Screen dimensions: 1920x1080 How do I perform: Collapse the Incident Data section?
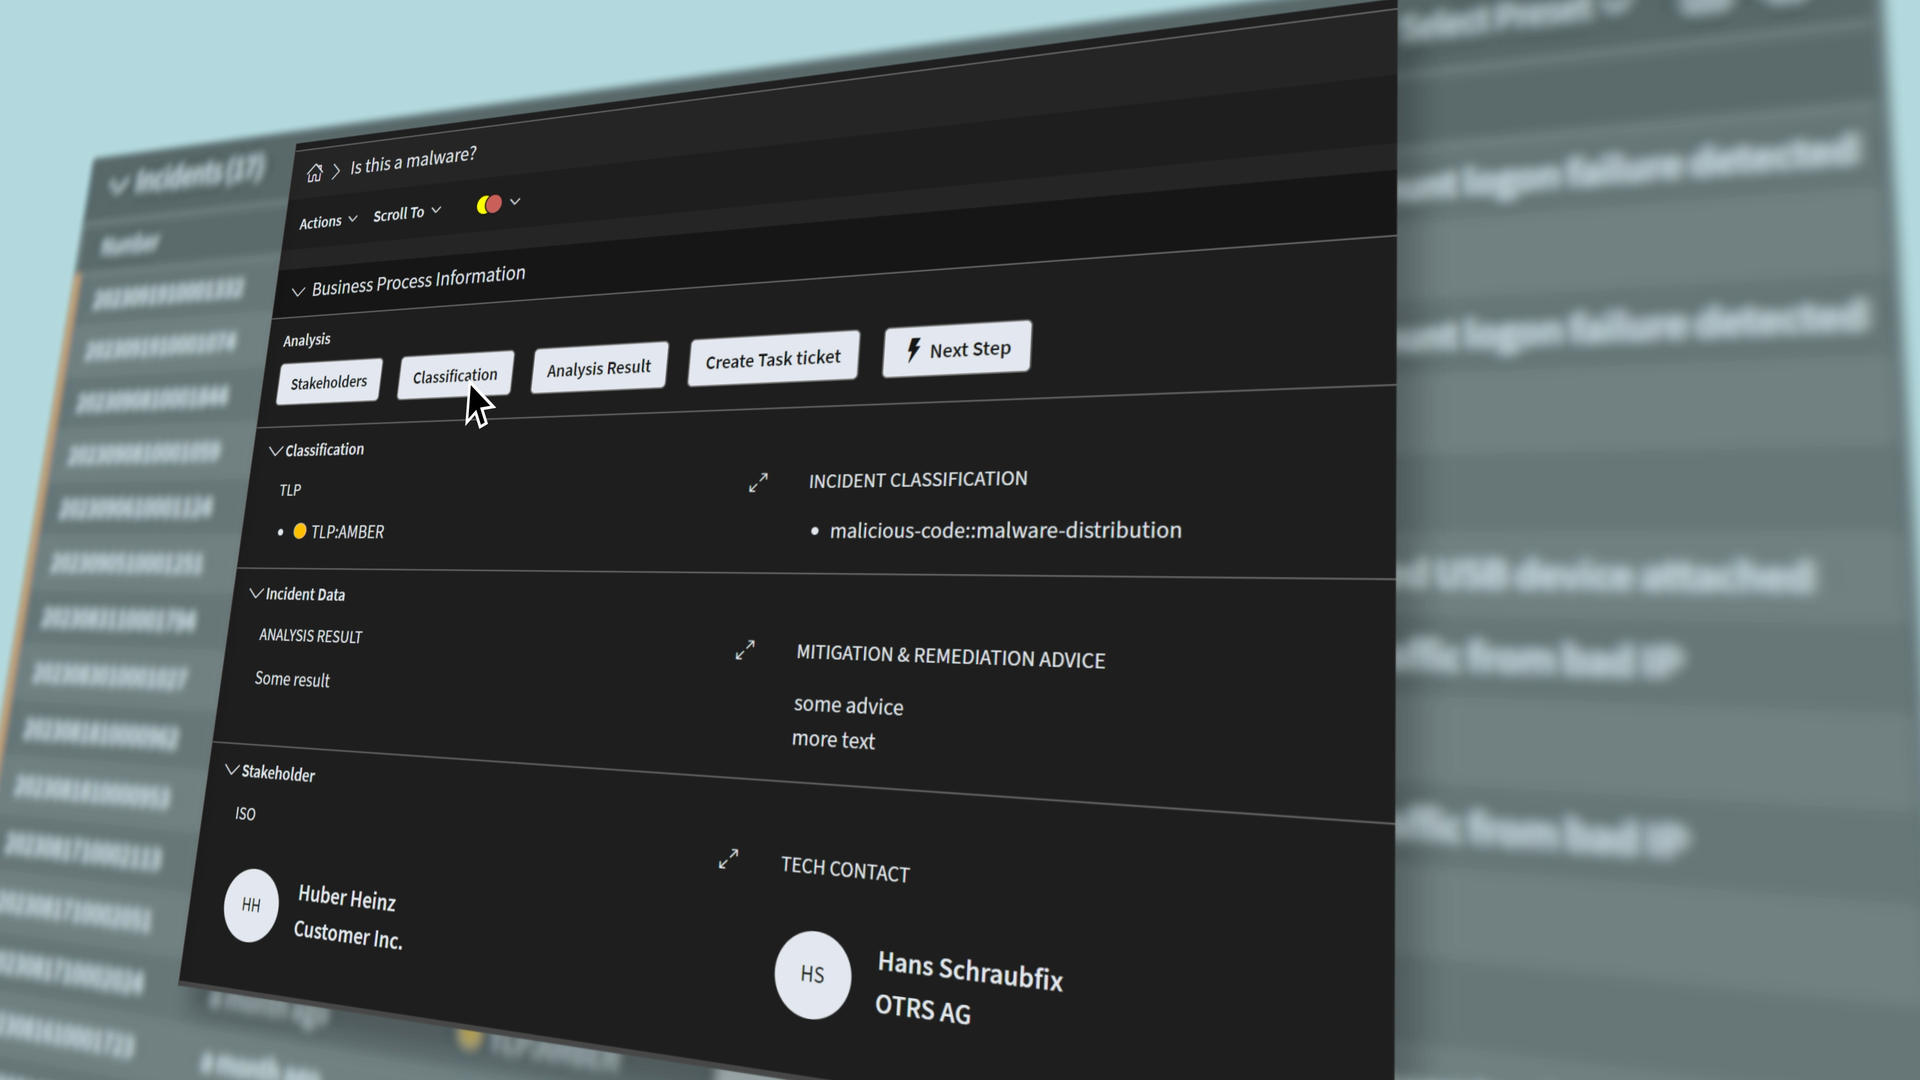click(x=256, y=593)
